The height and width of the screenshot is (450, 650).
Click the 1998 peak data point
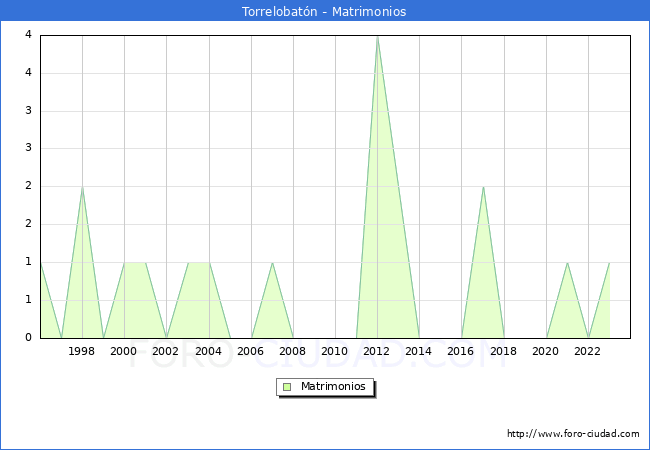point(82,187)
